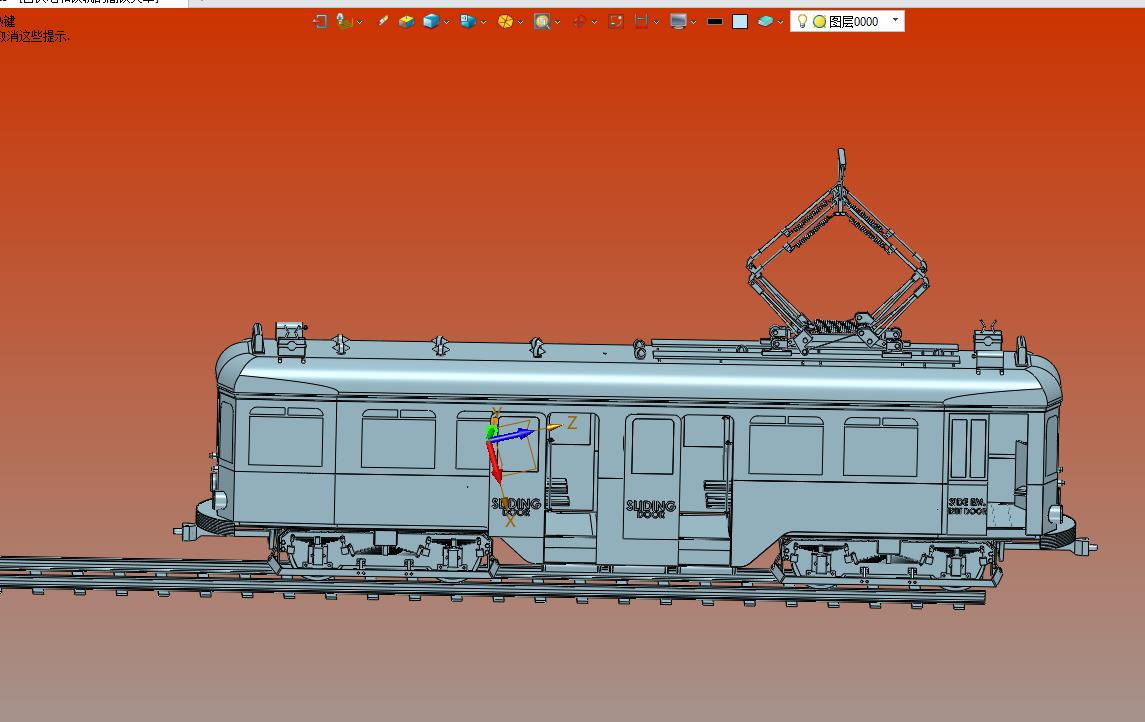Expand the coordinate frame tool dropdown arrow
The height and width of the screenshot is (722, 1145).
coord(360,23)
